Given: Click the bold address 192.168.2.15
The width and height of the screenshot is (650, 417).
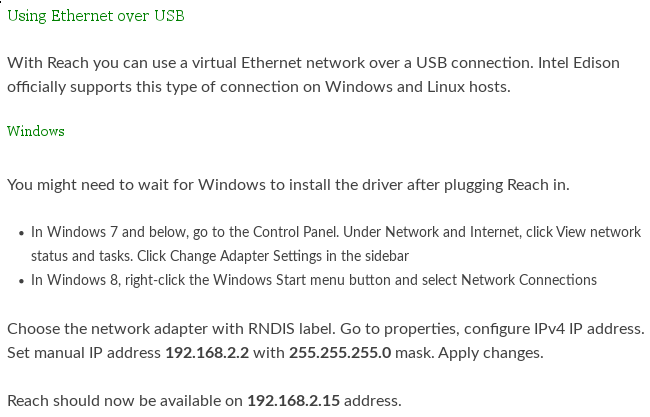Looking at the screenshot, I should click(293, 401).
